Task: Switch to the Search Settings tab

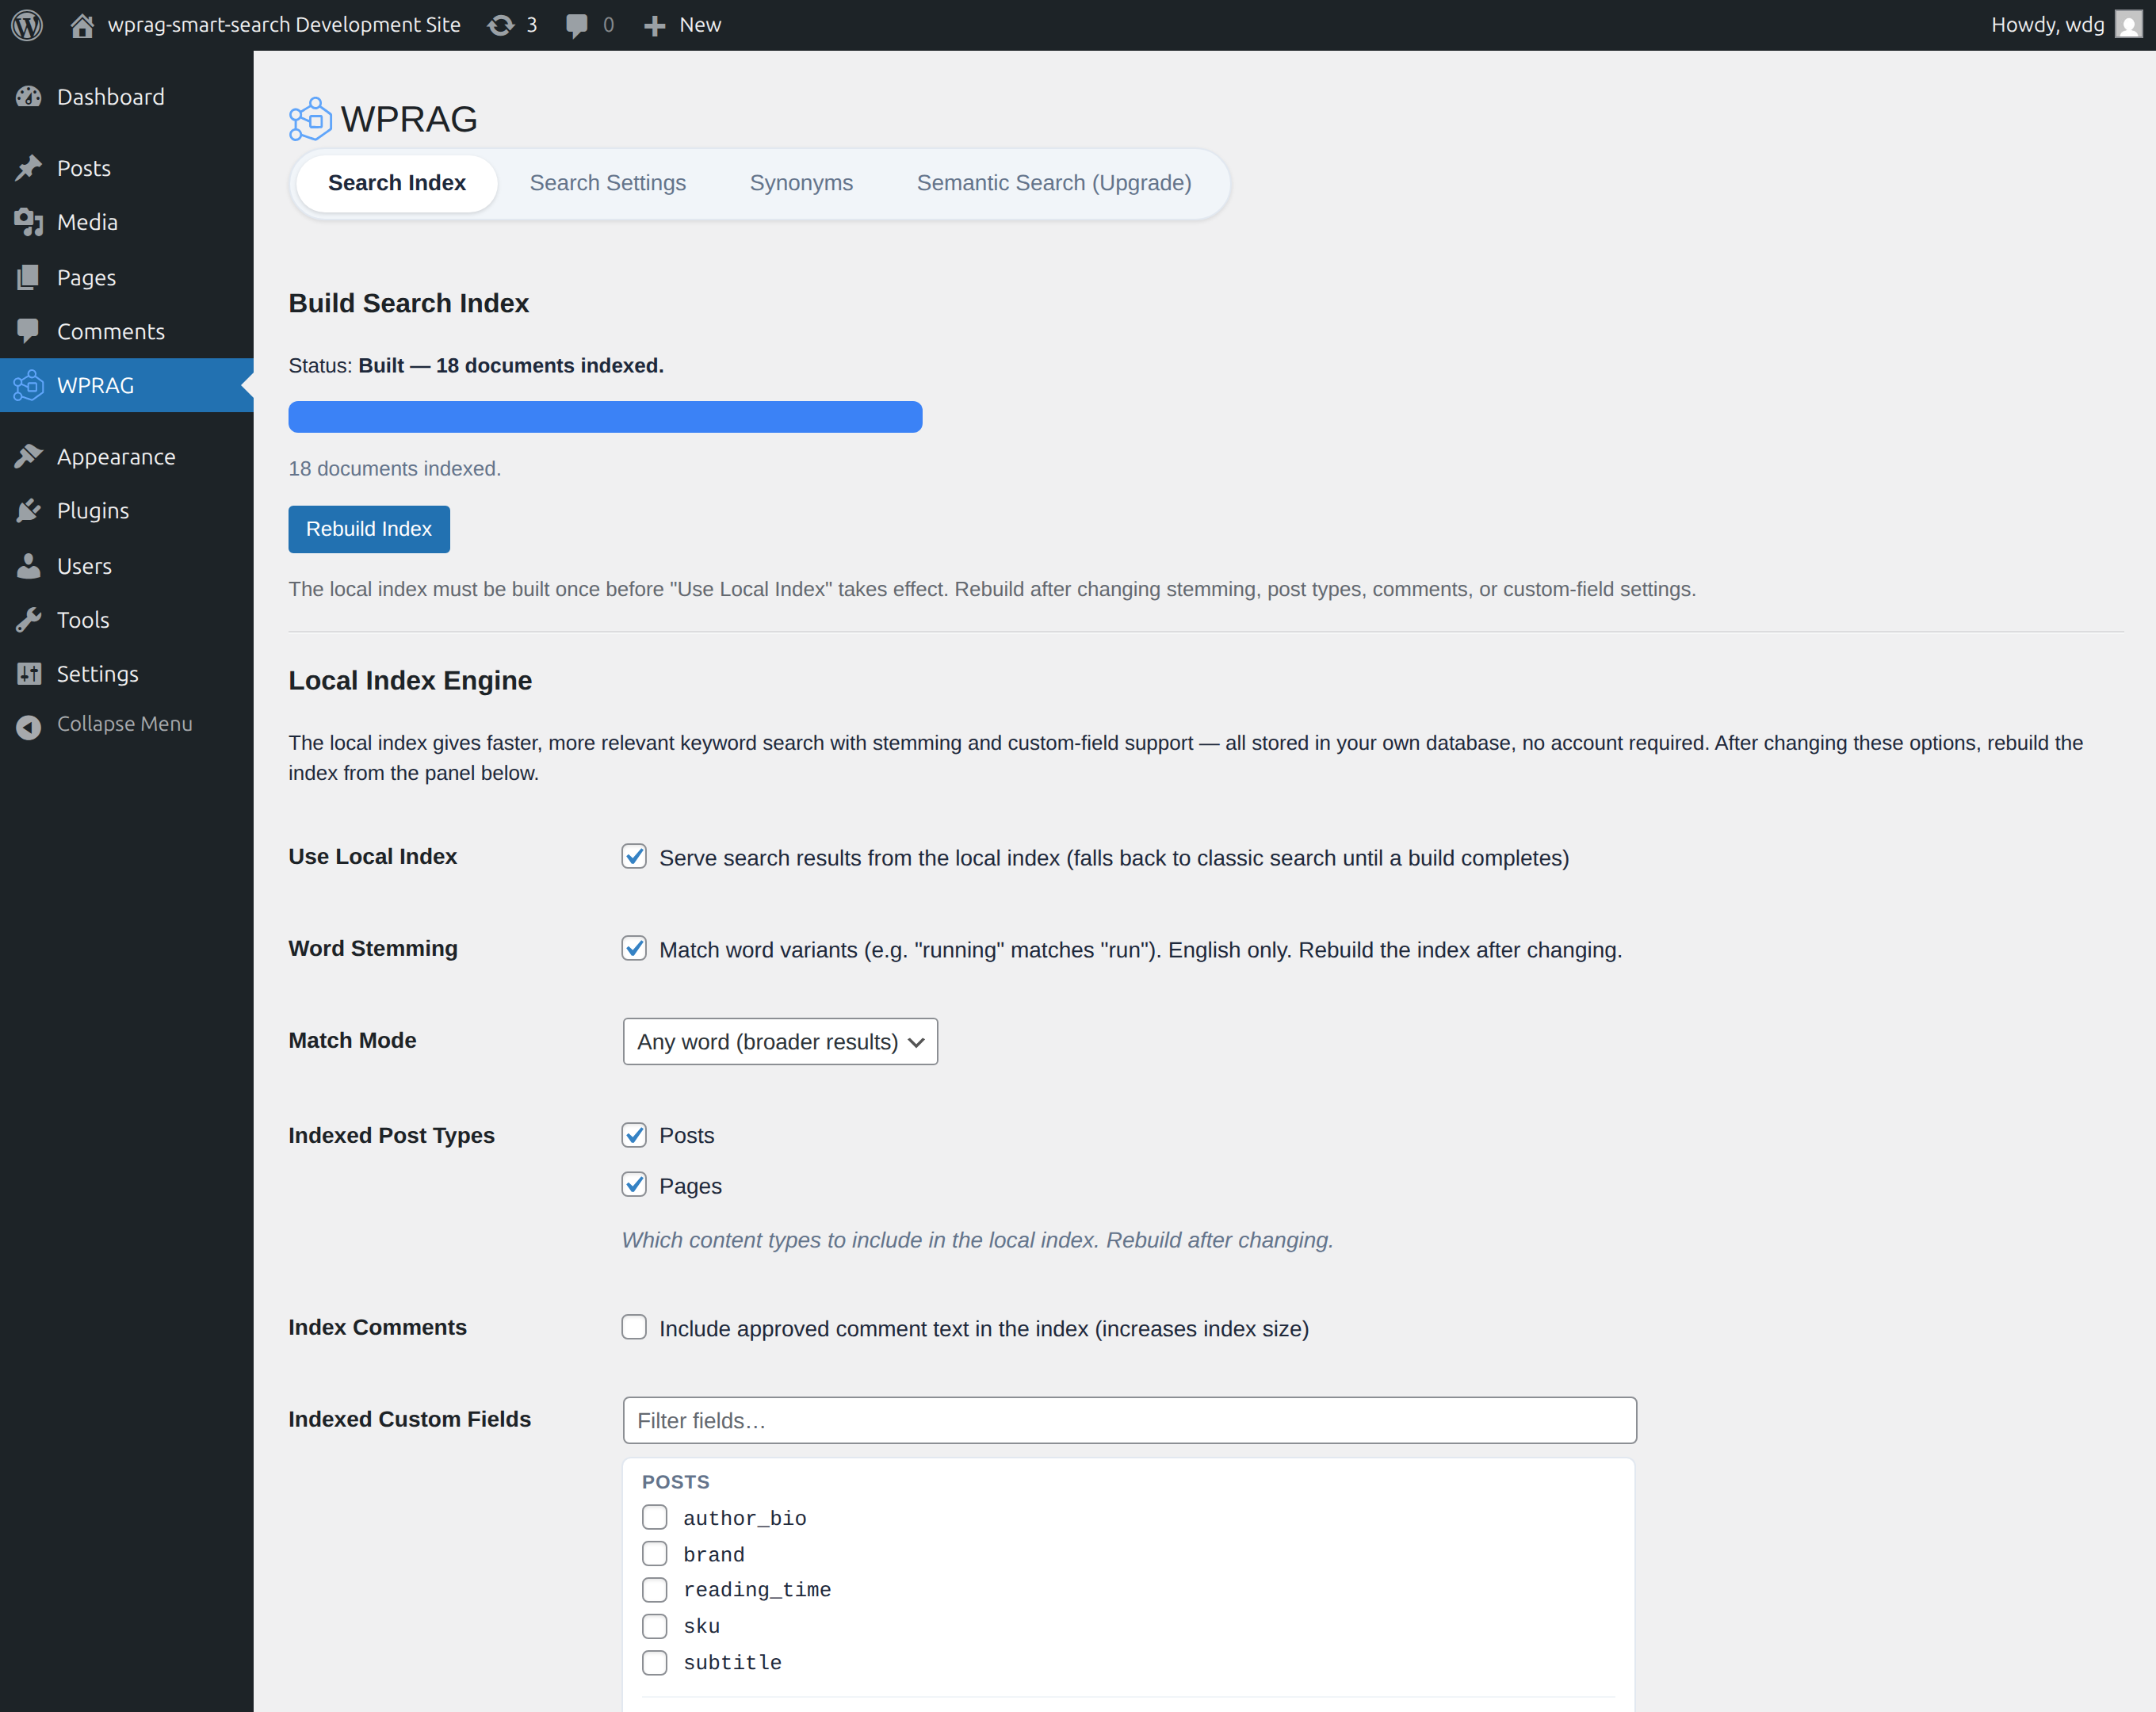Action: click(608, 183)
